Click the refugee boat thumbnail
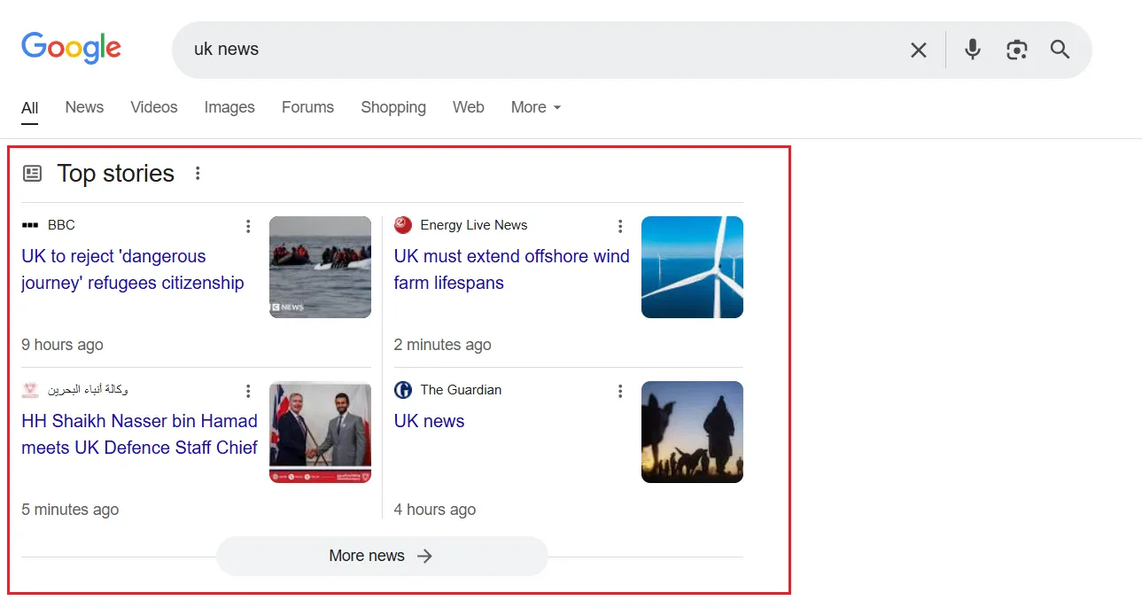This screenshot has width=1142, height=608. pos(320,267)
